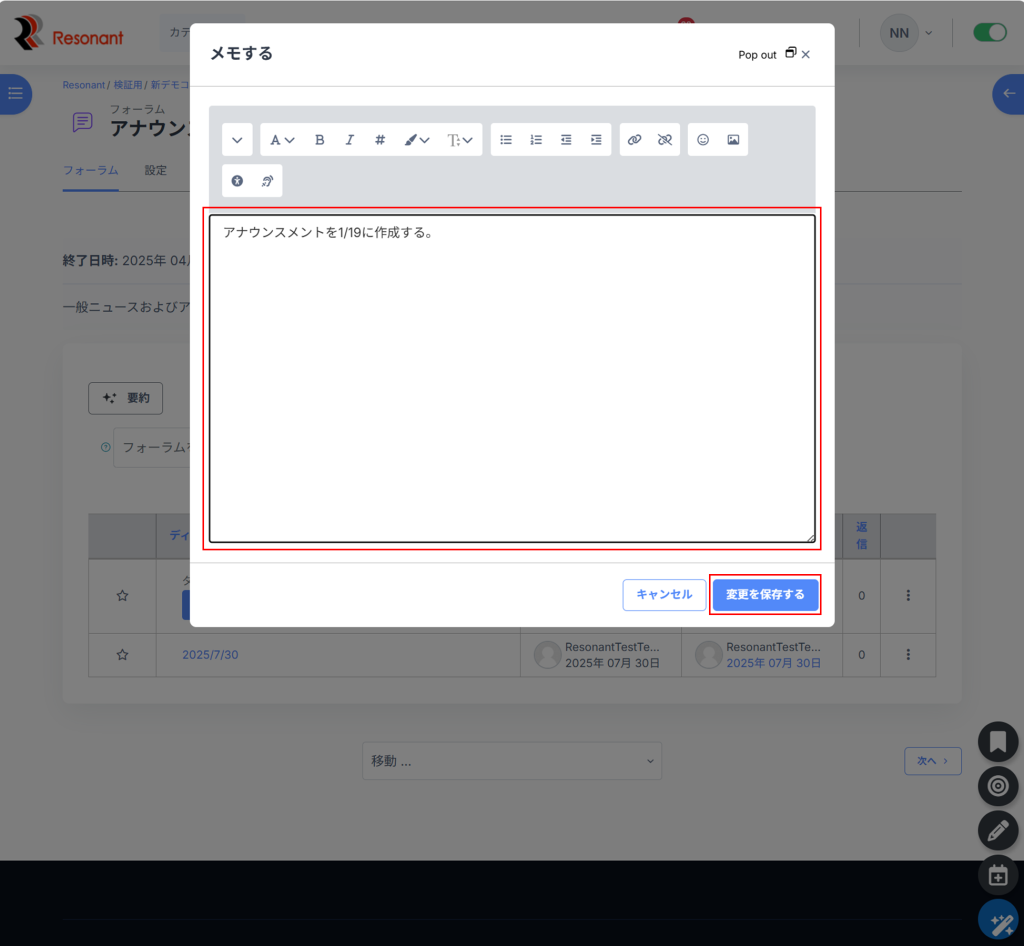This screenshot has height=946, width=1024.
Task: Insert a numbered ordered list
Action: pos(536,140)
